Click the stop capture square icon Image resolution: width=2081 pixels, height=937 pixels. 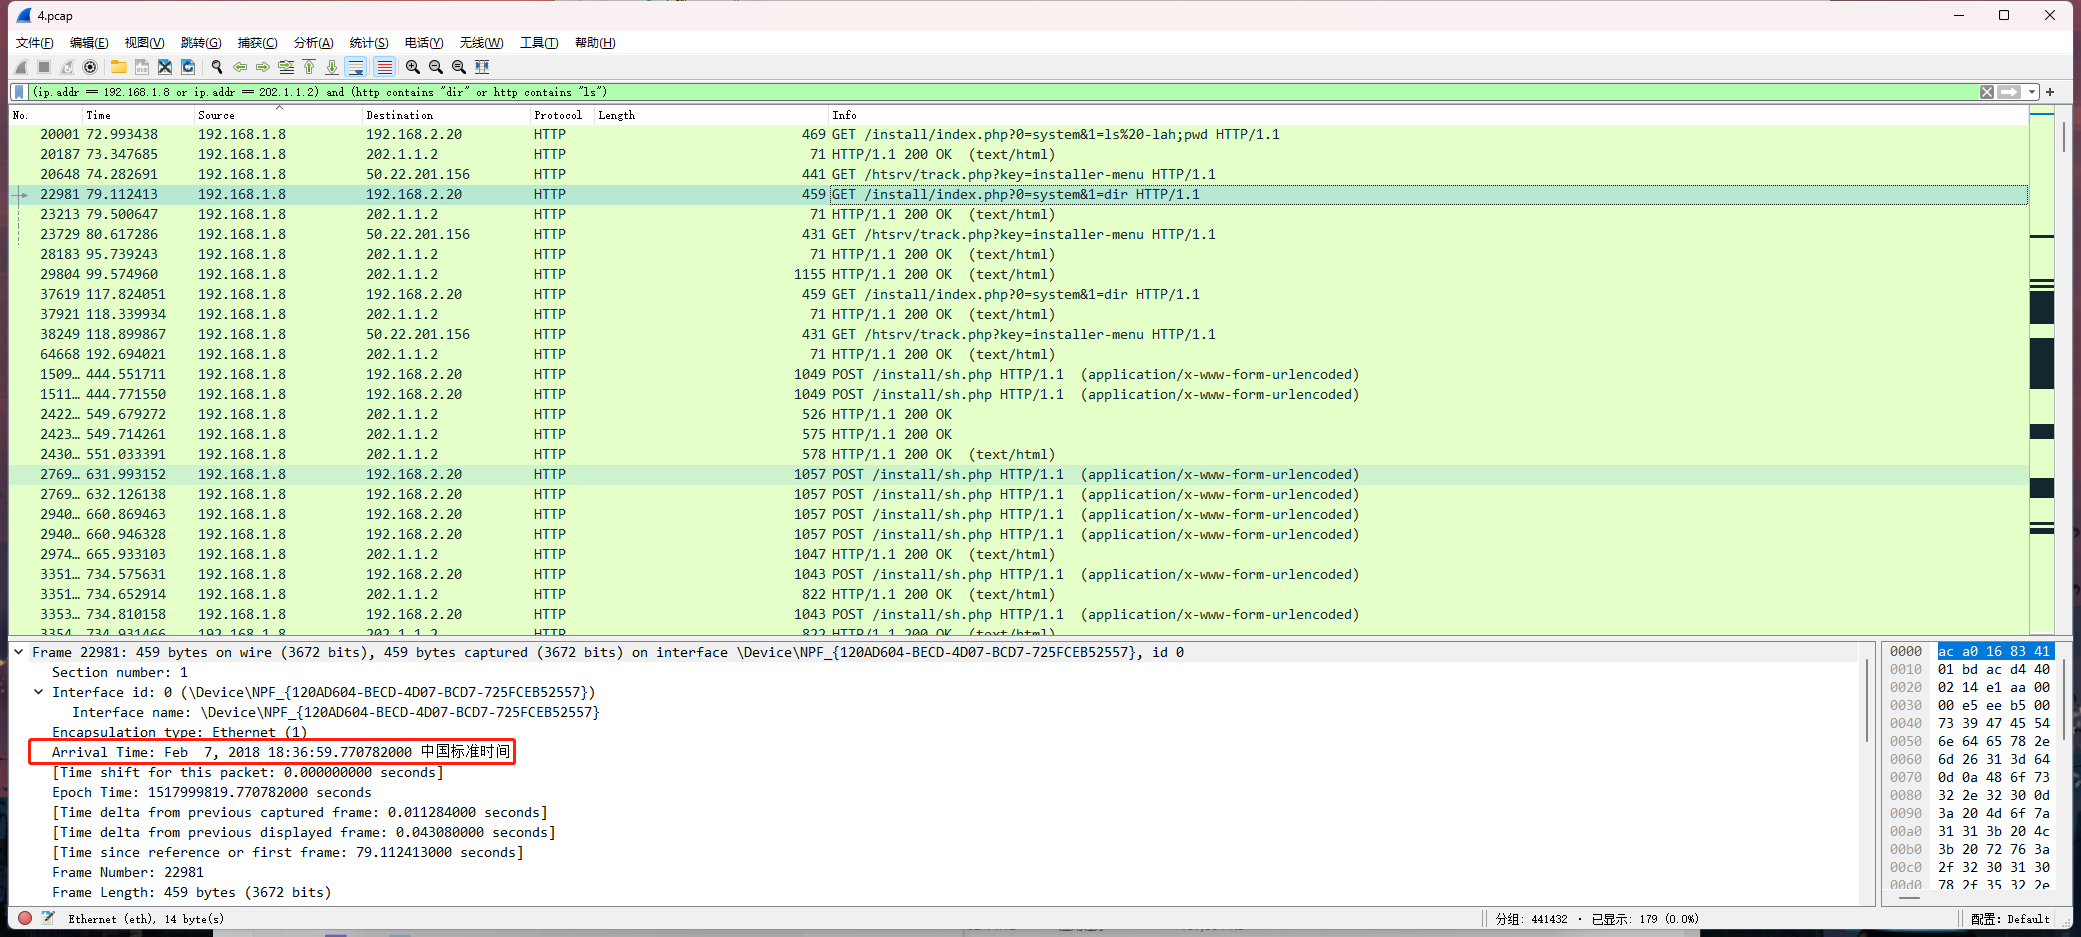(44, 67)
